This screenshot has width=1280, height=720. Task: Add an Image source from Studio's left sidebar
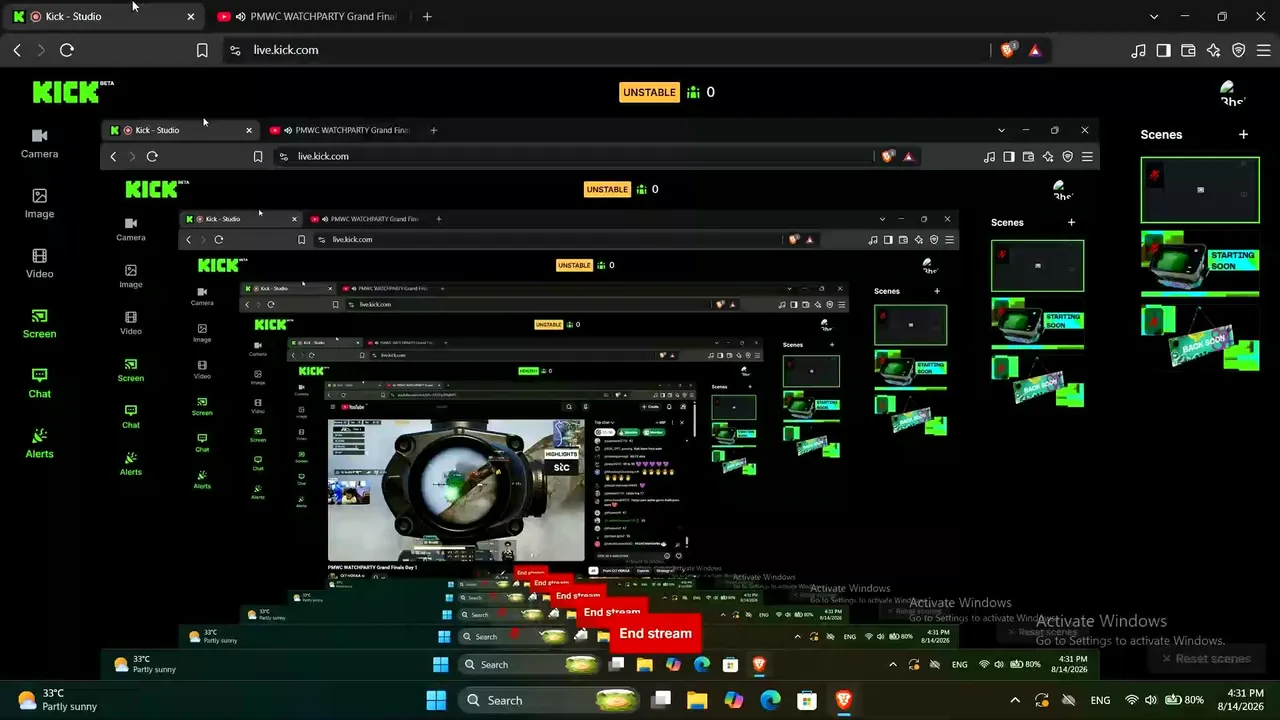point(39,204)
